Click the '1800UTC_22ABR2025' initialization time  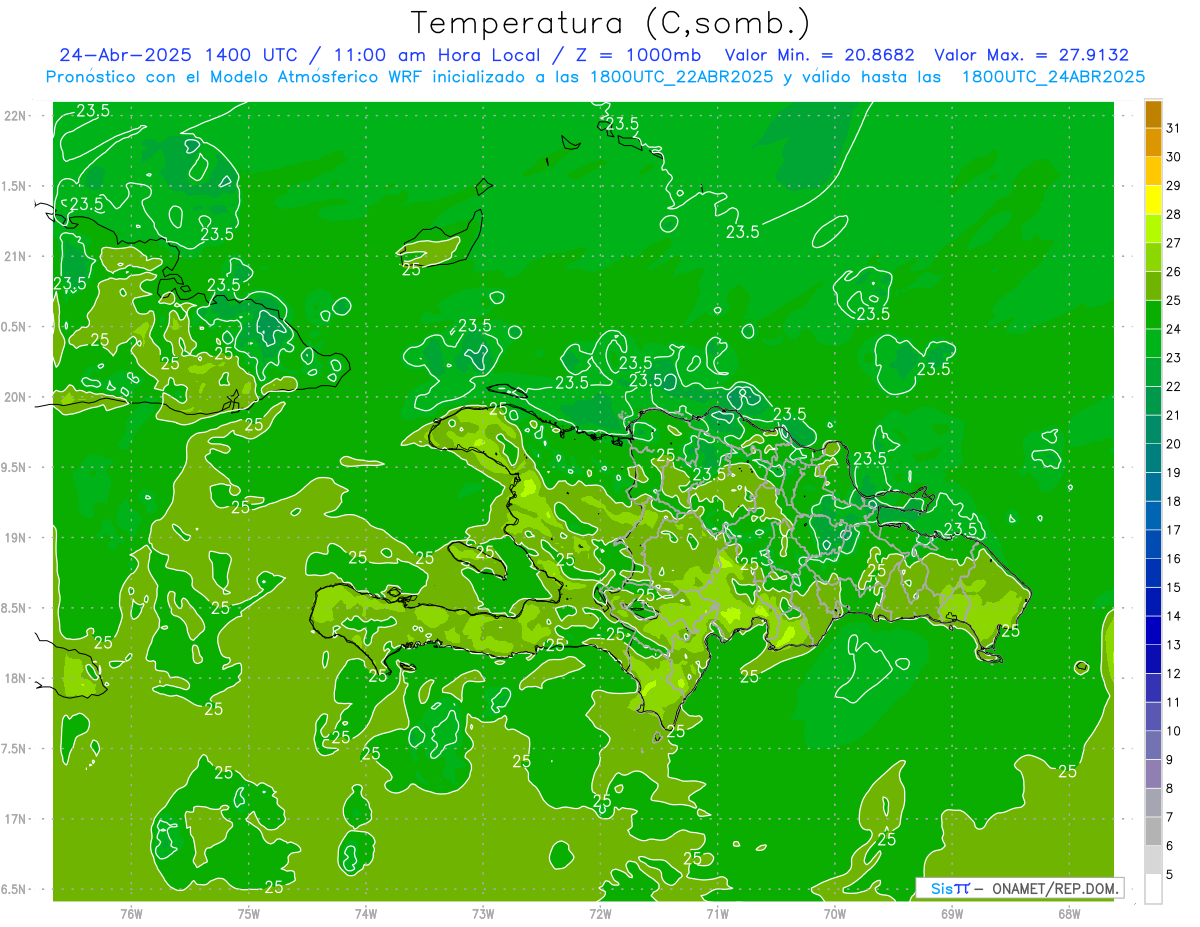point(683,77)
